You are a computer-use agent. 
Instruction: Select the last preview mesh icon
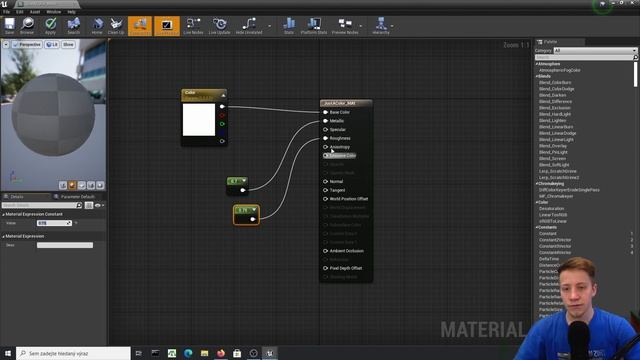coord(100,185)
